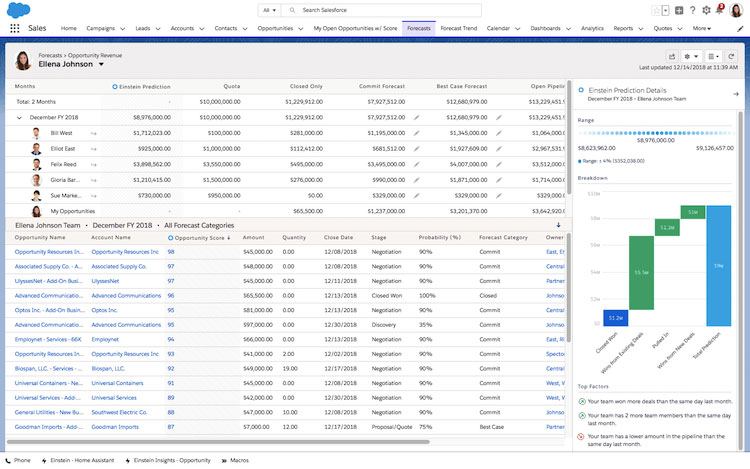
Task: Click the global actions plus icon
Action: [x=679, y=10]
